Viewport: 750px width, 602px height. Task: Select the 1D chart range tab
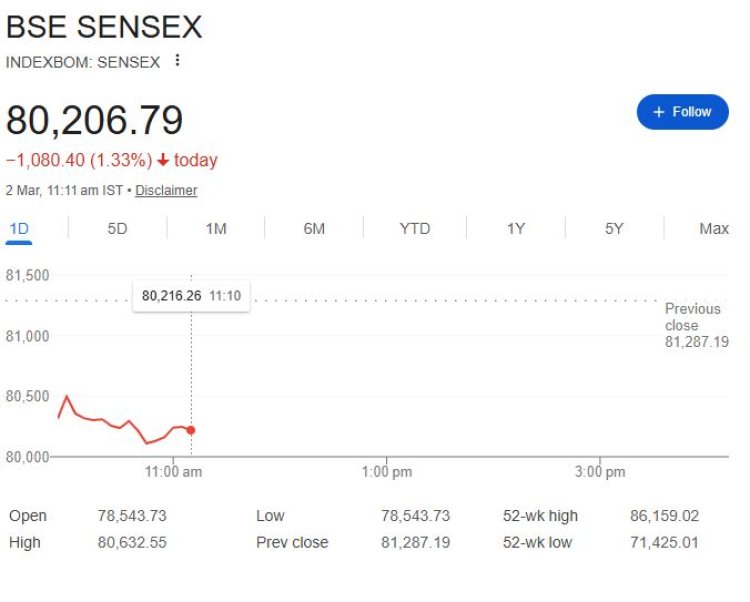(x=19, y=229)
